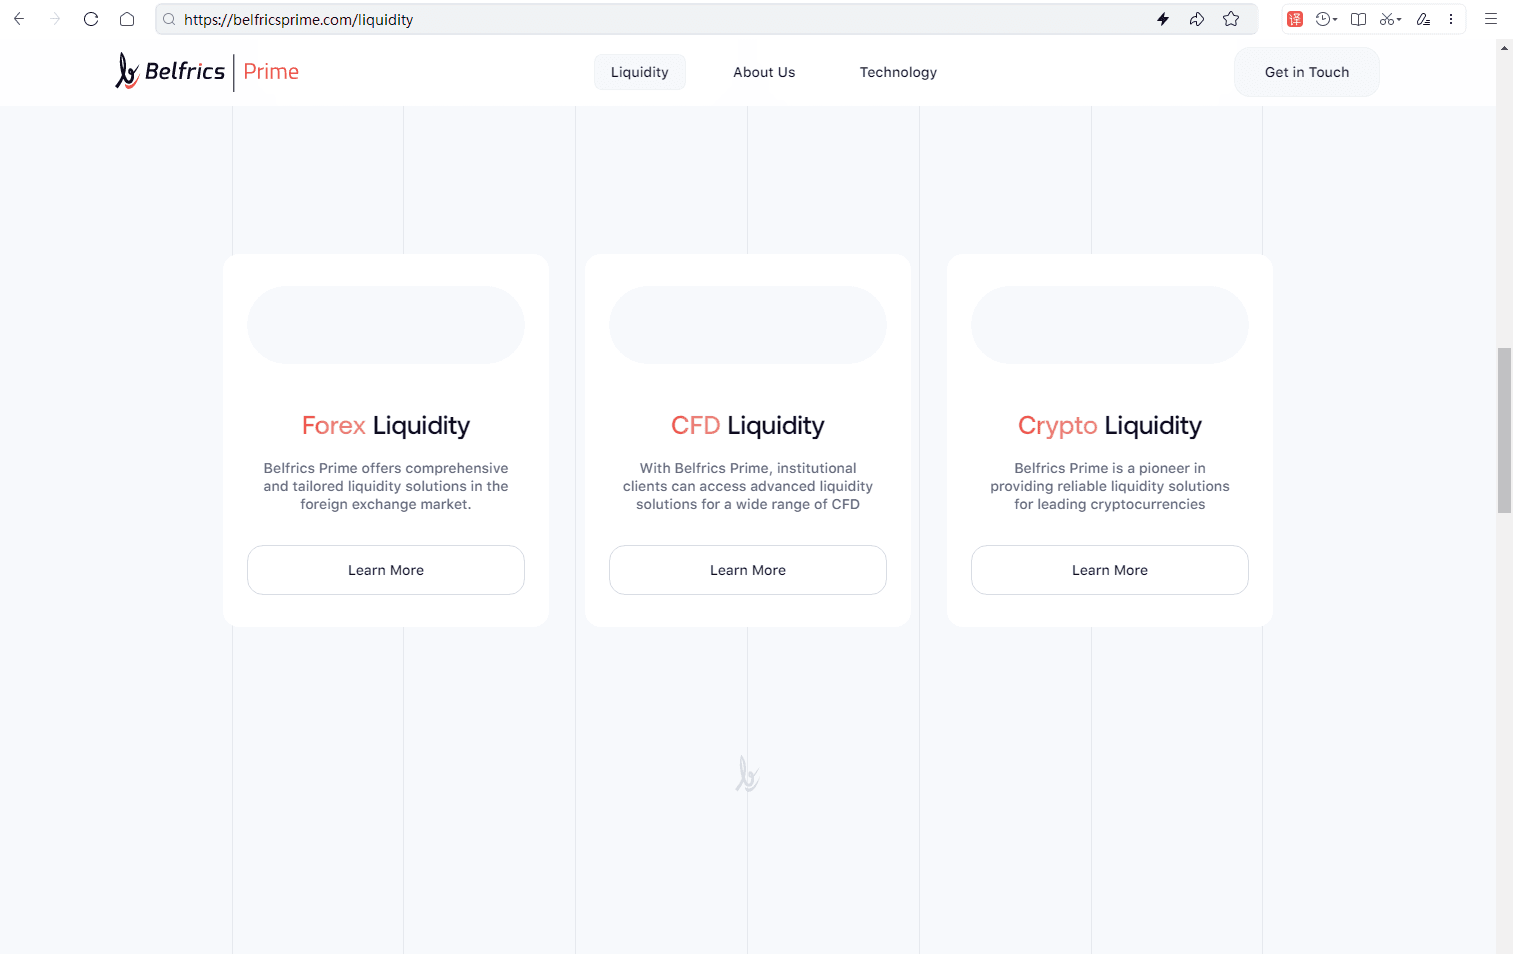Click the scissors screenshot tool
The width and height of the screenshot is (1513, 954).
[x=1386, y=19]
